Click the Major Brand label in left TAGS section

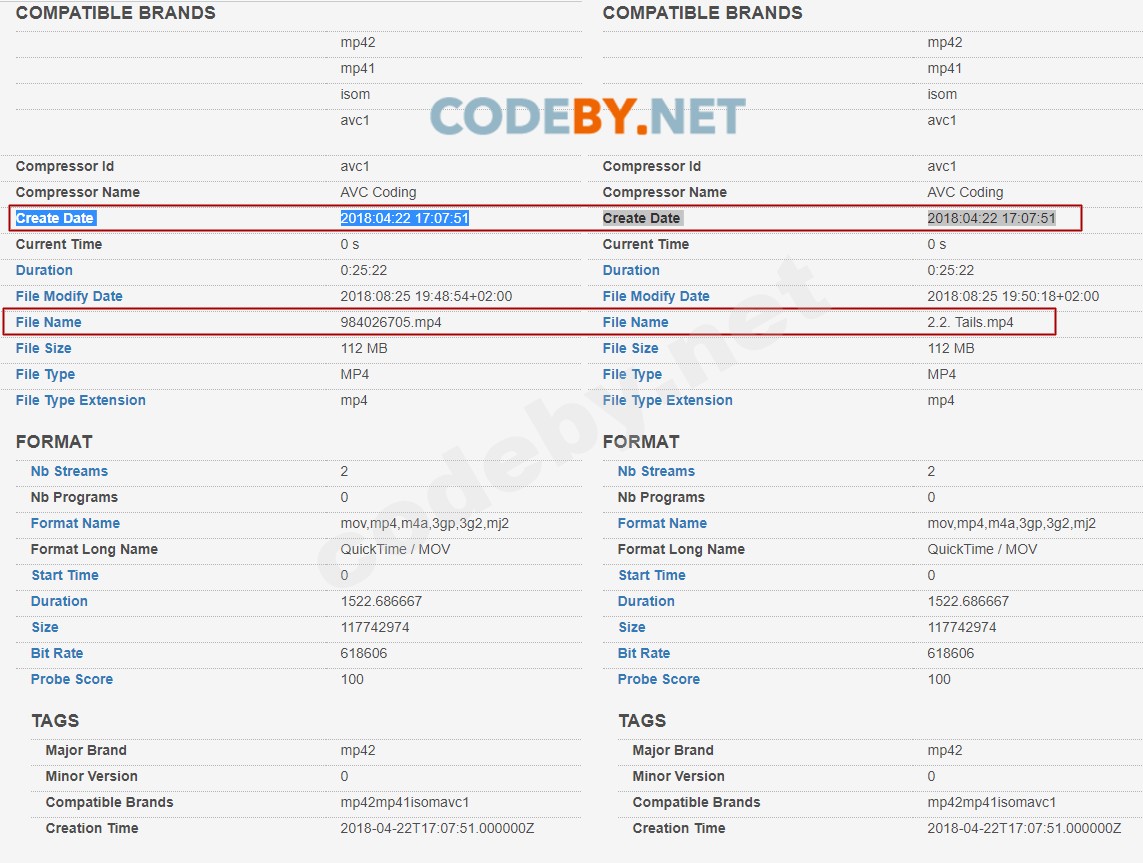(86, 751)
